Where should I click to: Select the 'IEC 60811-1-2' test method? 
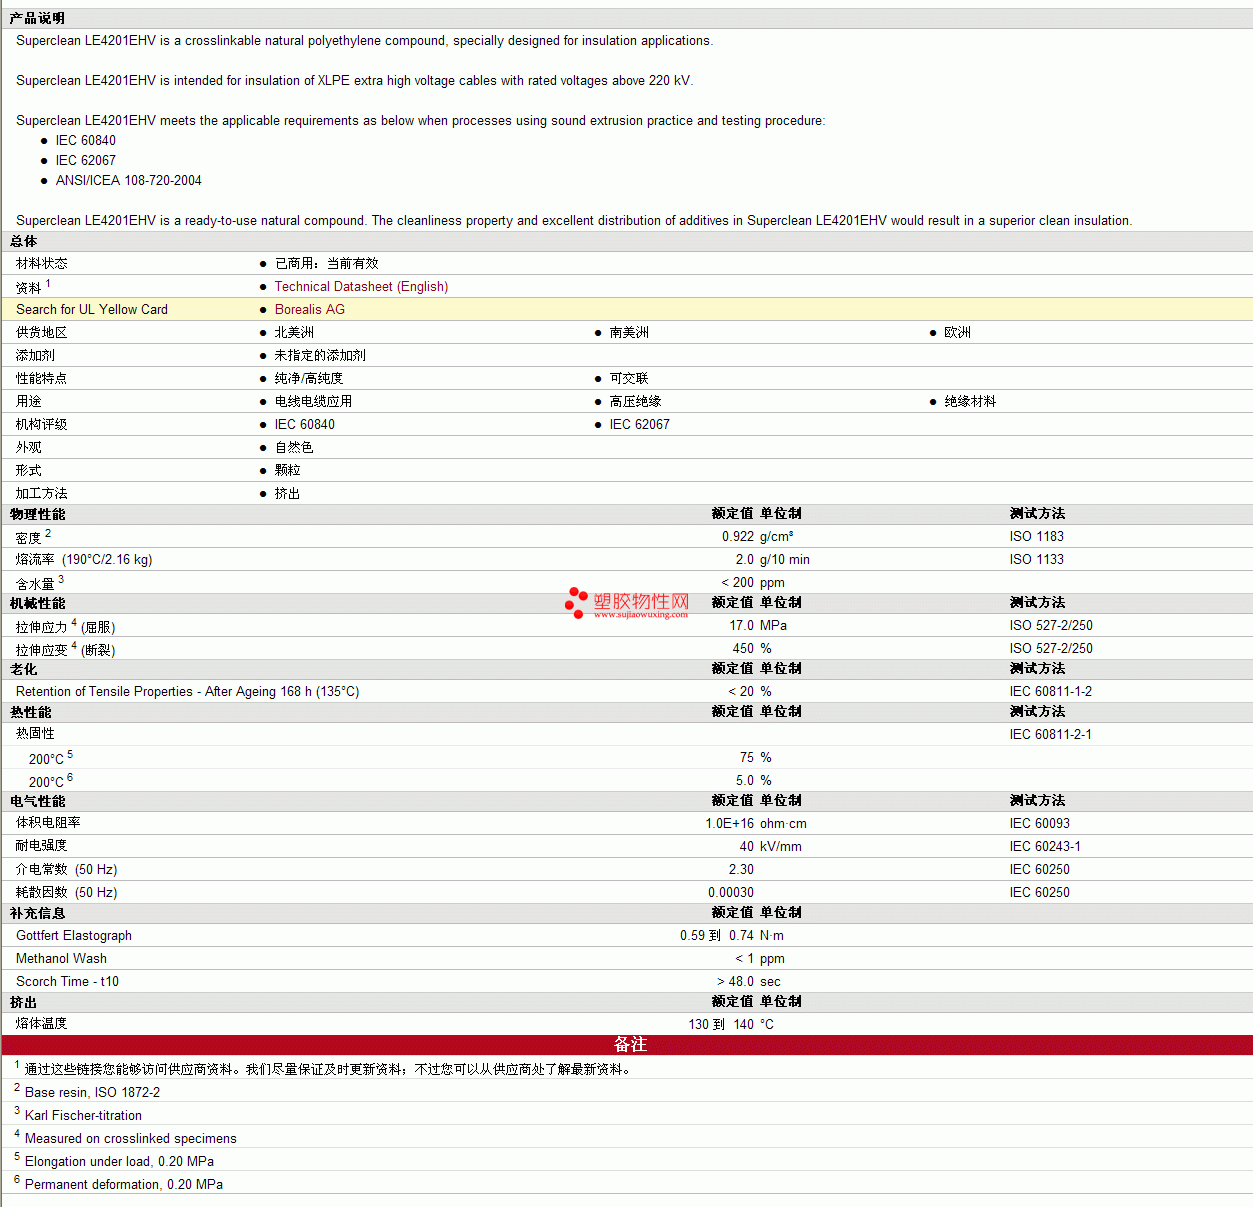coord(1051,691)
